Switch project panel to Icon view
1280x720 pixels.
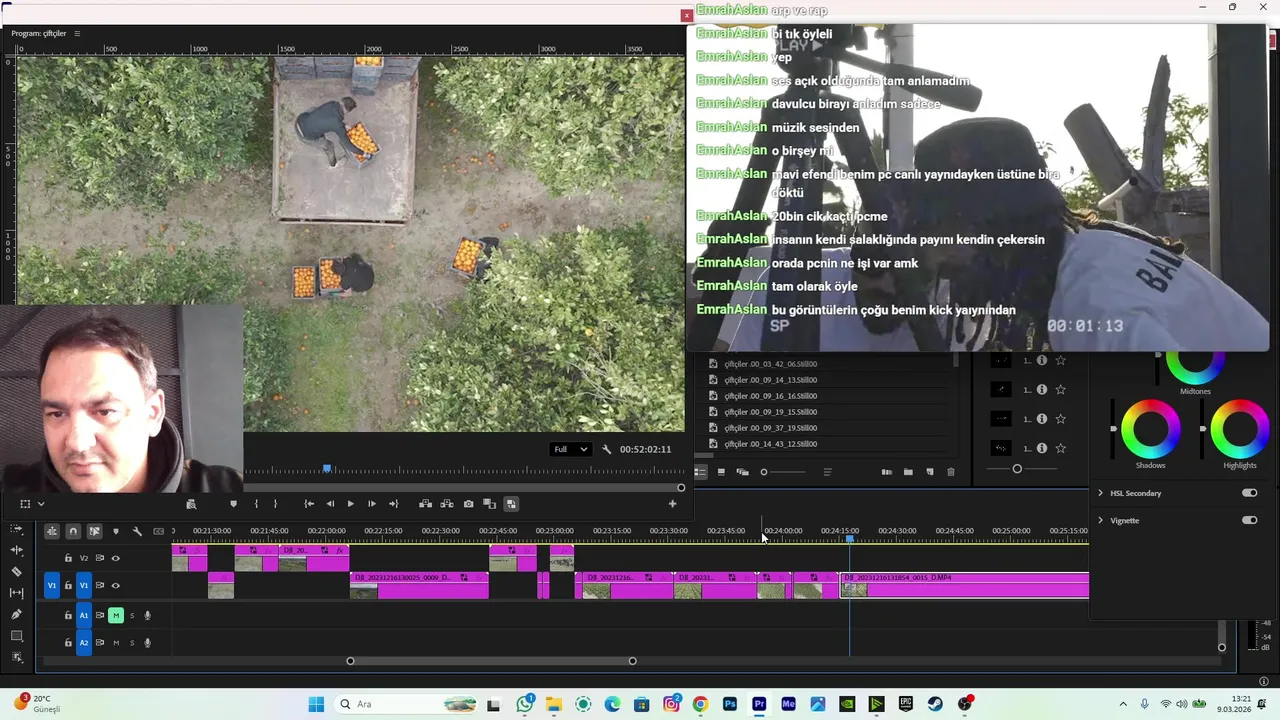(721, 472)
